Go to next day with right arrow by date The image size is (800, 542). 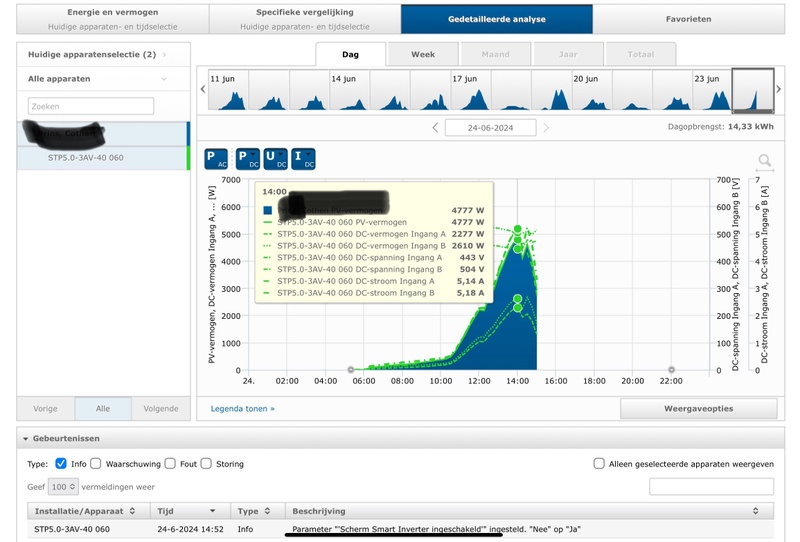click(x=546, y=128)
